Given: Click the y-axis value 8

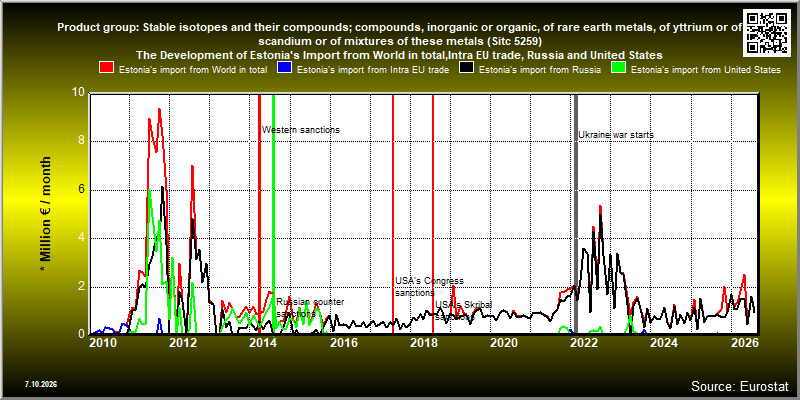Looking at the screenshot, I should pyautogui.click(x=82, y=142).
